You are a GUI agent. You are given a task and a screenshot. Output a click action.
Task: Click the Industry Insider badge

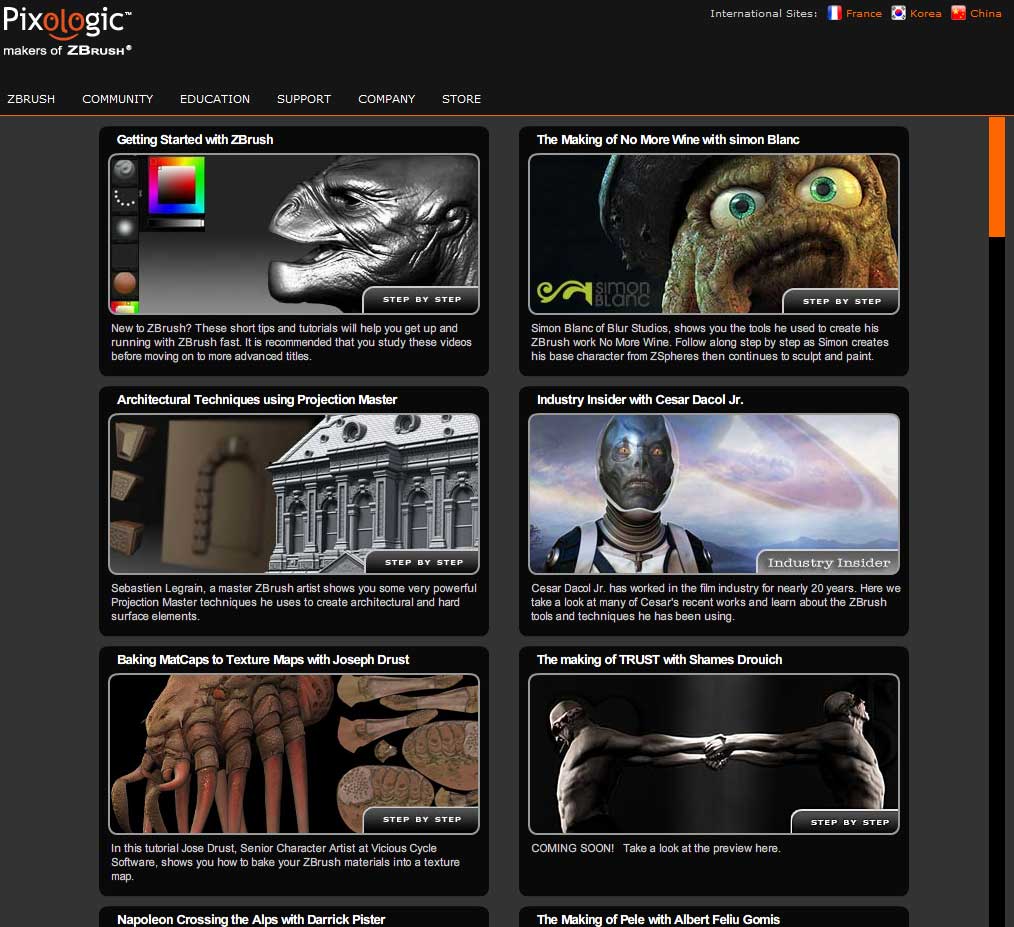coord(828,563)
